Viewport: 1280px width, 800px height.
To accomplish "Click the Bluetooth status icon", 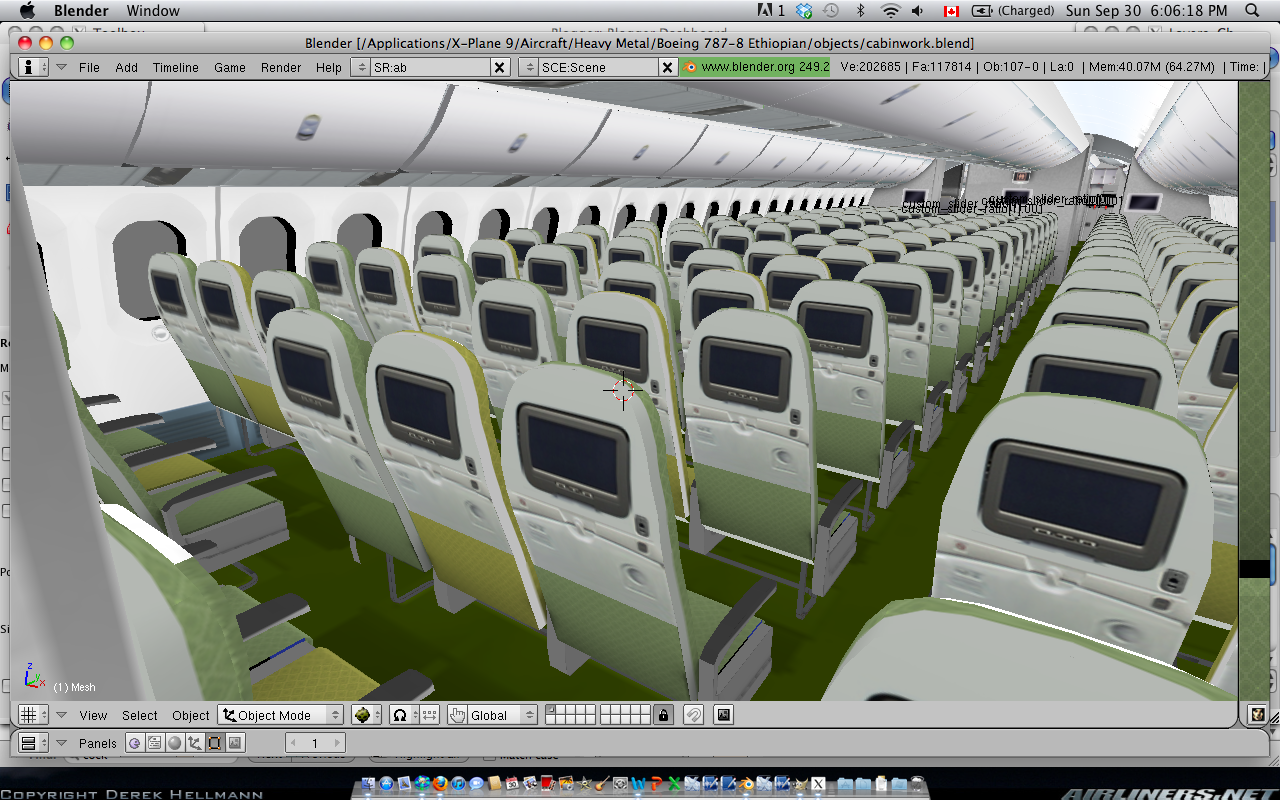I will [x=860, y=10].
